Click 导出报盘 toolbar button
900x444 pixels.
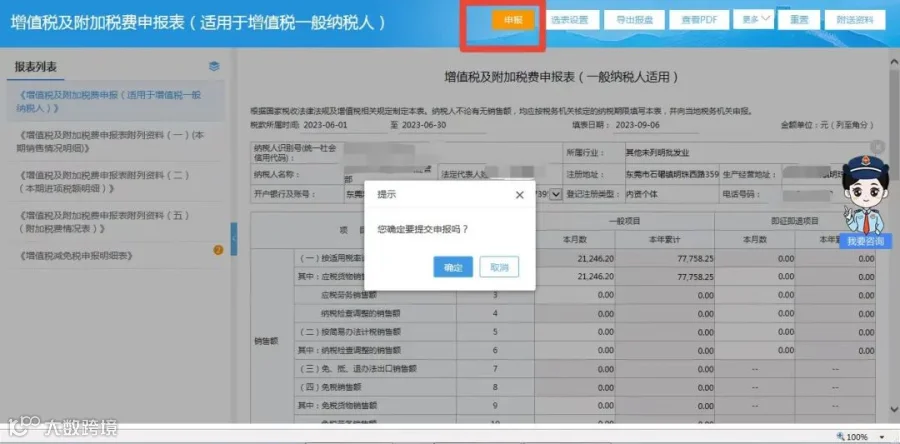coord(634,20)
